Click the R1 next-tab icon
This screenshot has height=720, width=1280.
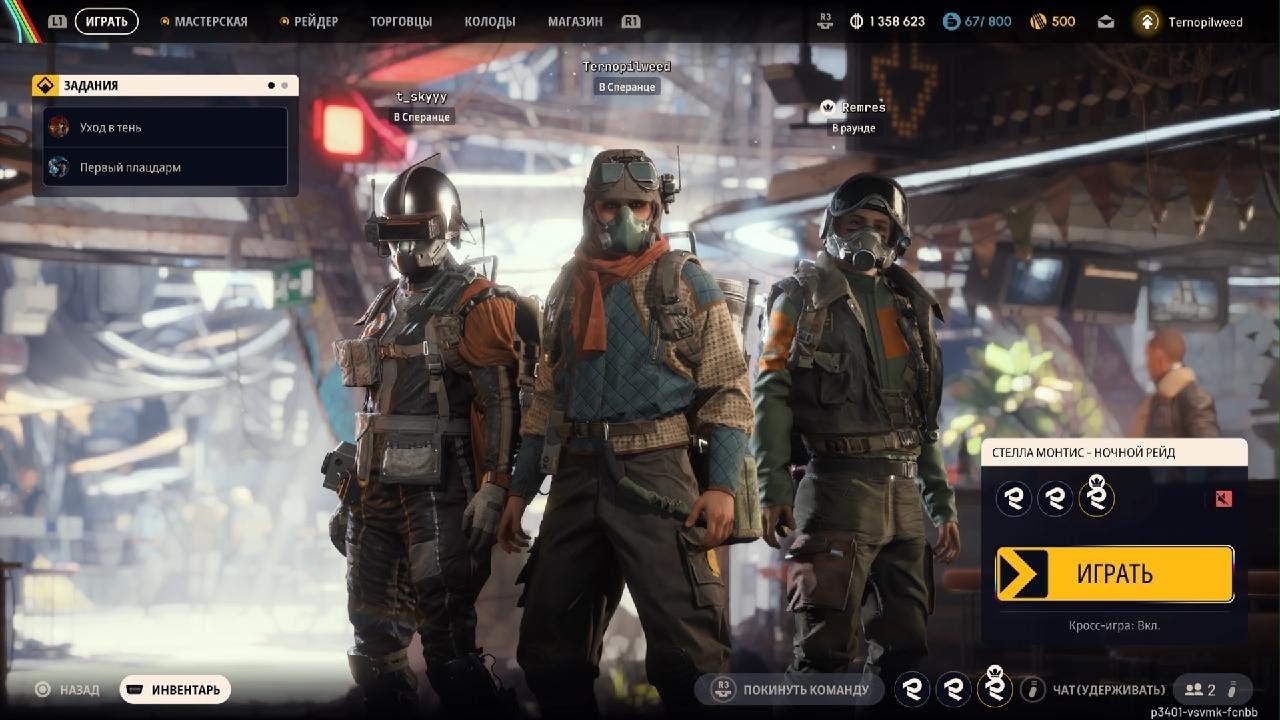[630, 21]
